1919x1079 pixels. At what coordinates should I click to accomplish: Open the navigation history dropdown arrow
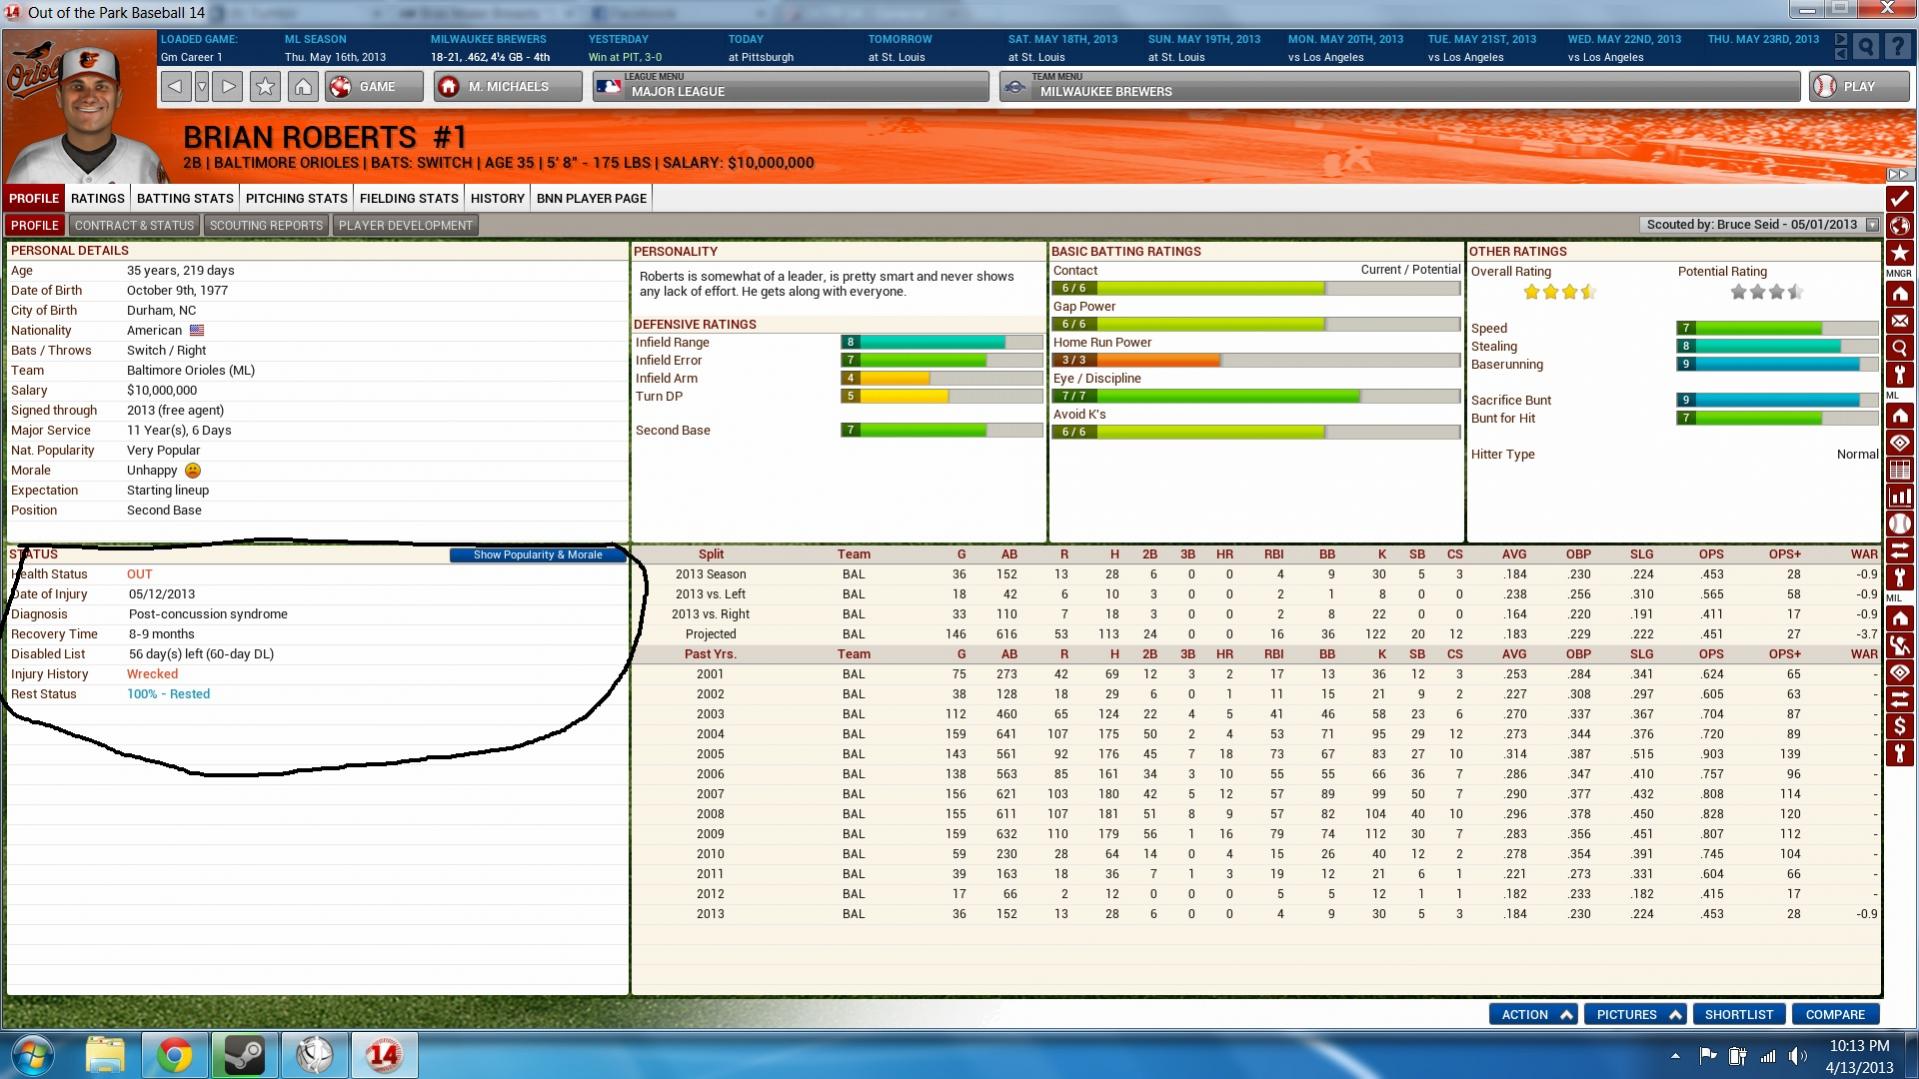(202, 87)
